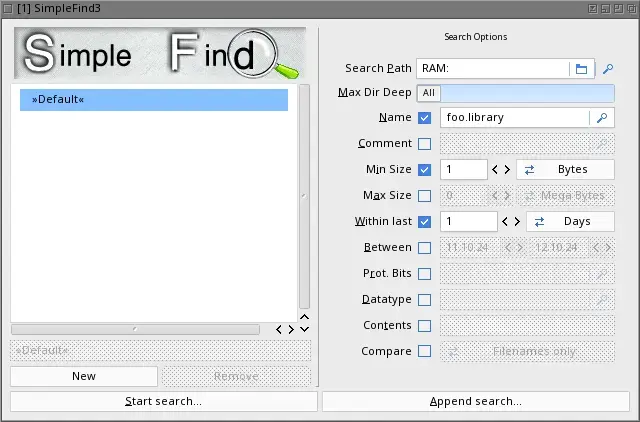Image resolution: width=640 pixels, height=422 pixels.
Task: Open the folder browser for Search Path
Action: (x=581, y=69)
